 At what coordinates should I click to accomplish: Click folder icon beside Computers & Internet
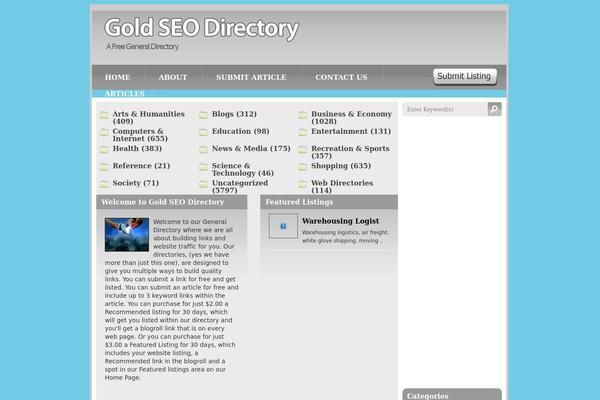[x=104, y=132]
